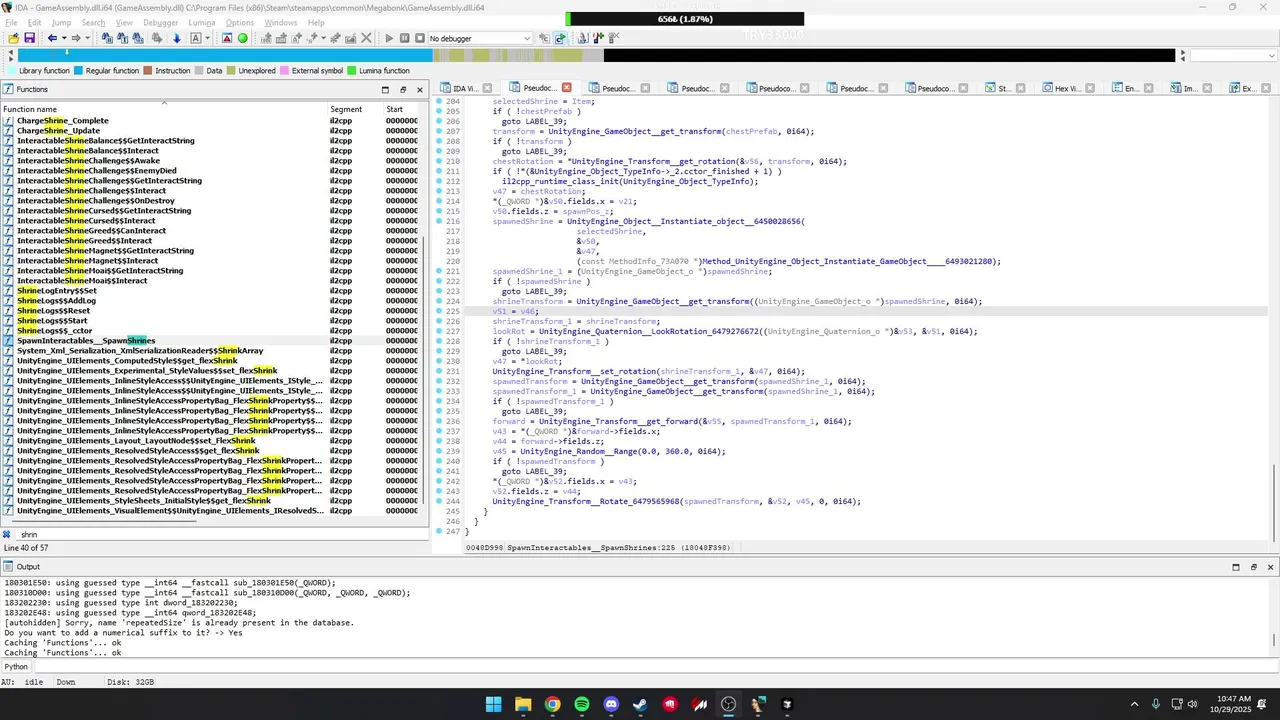
Task: Pause process with the pause icon
Action: 405,38
